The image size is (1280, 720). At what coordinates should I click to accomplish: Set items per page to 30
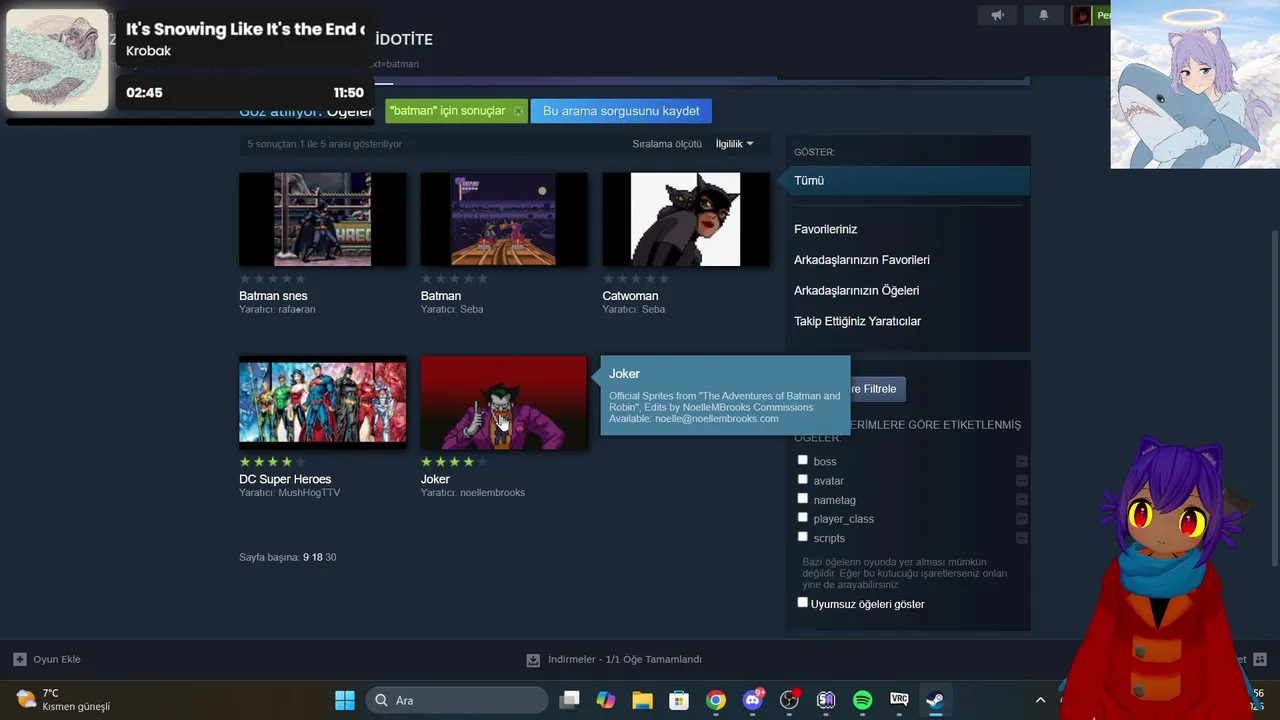point(331,557)
